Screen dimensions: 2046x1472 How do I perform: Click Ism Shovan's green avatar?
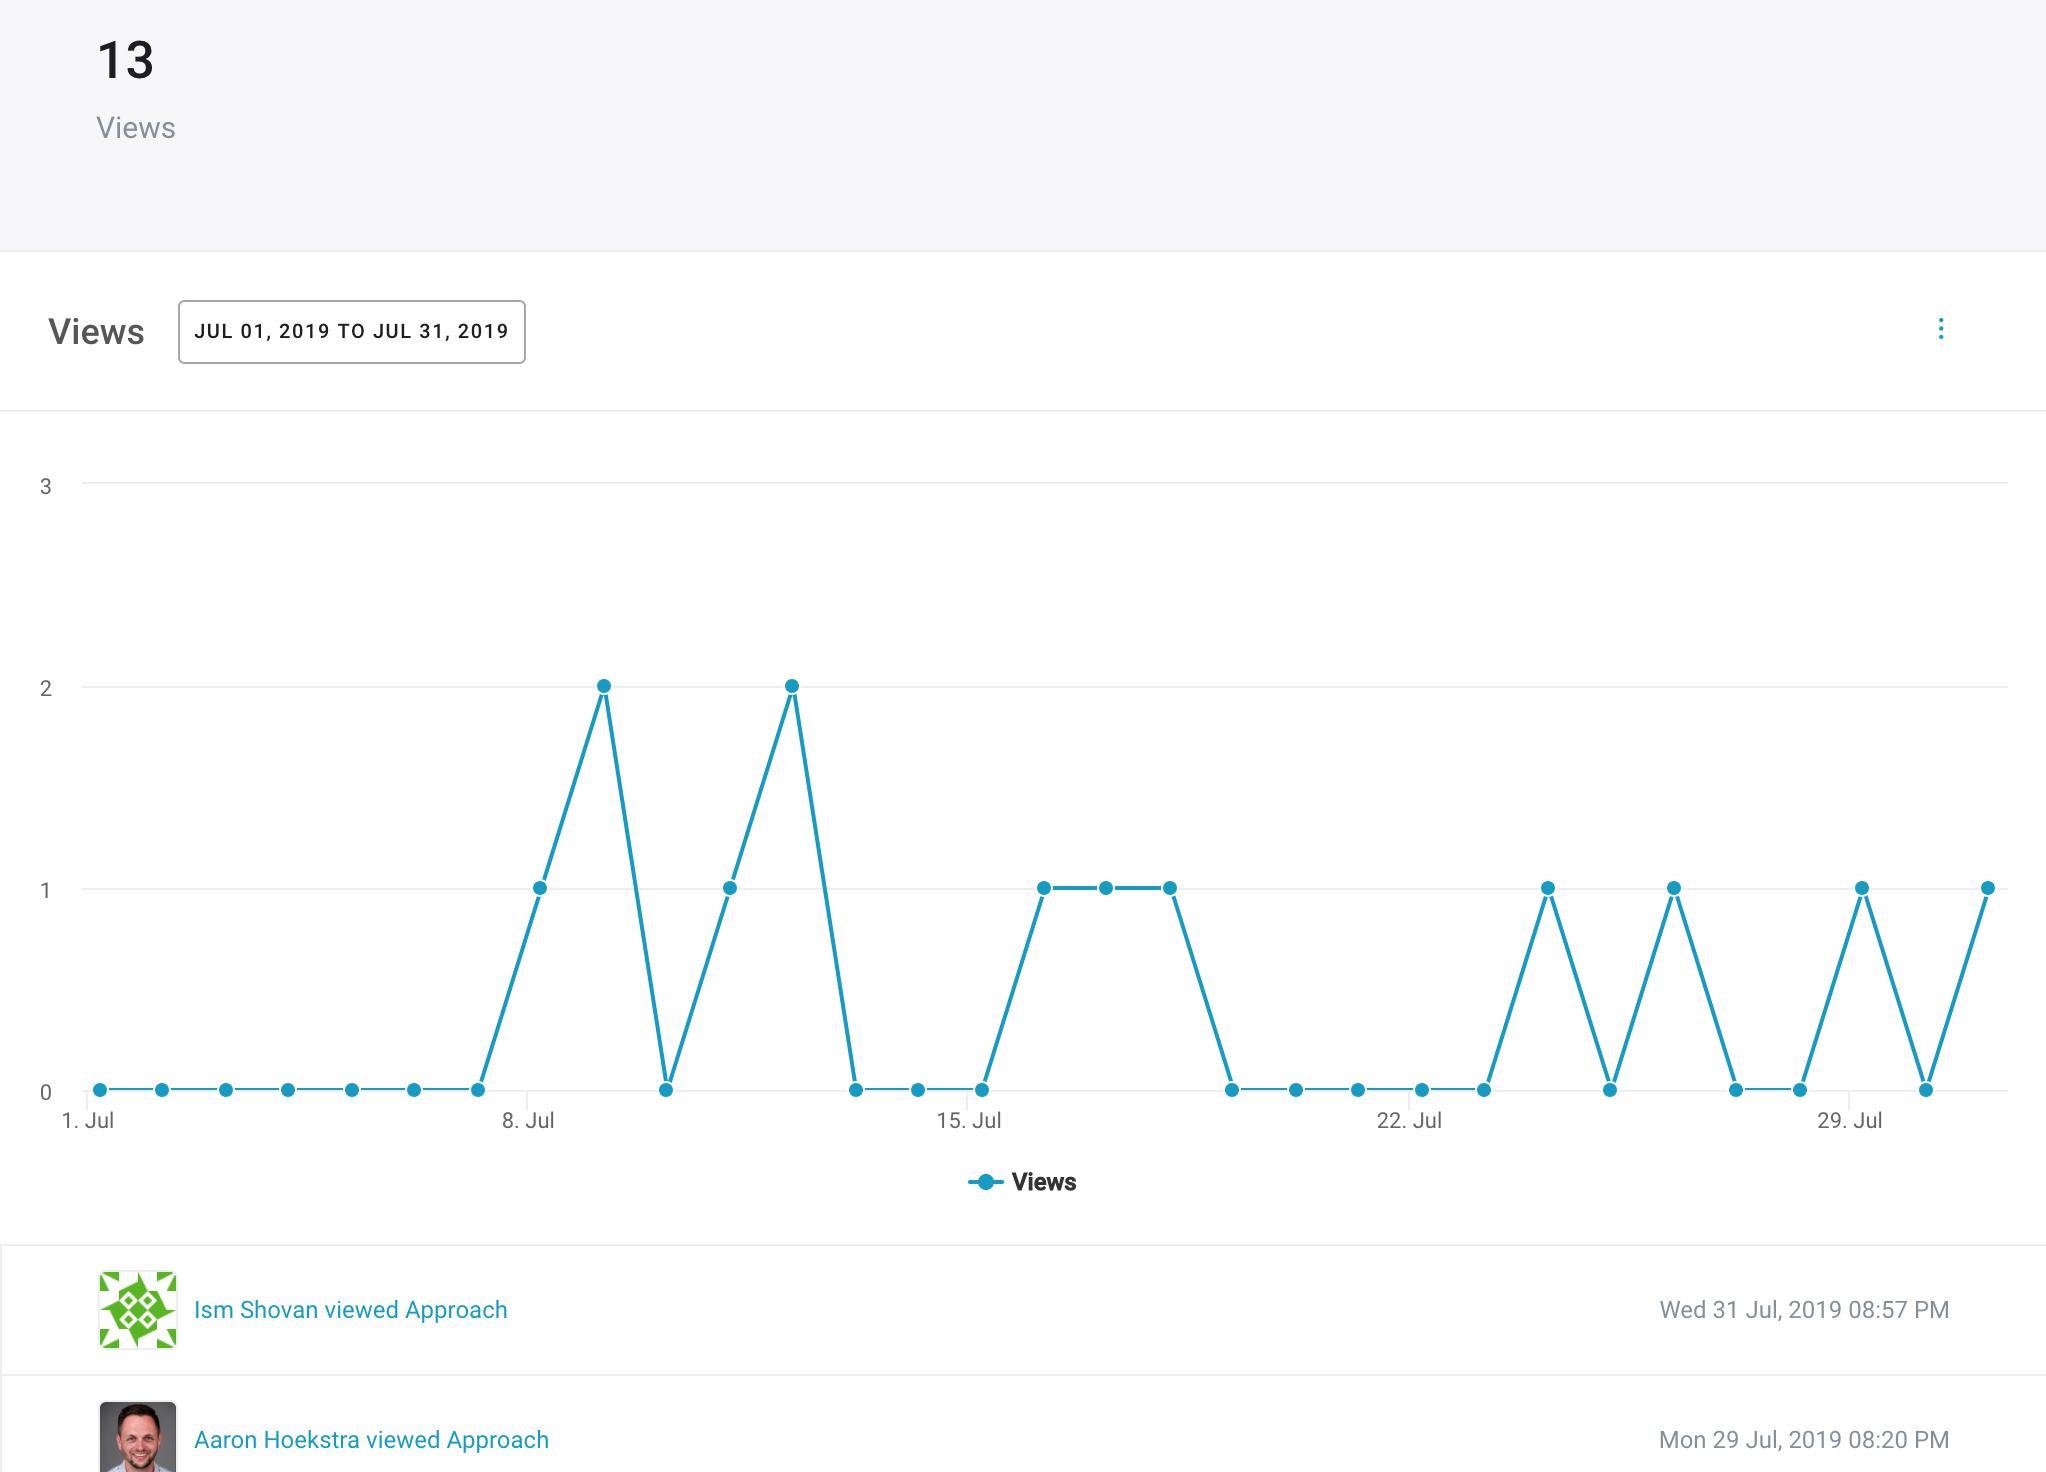click(x=138, y=1310)
